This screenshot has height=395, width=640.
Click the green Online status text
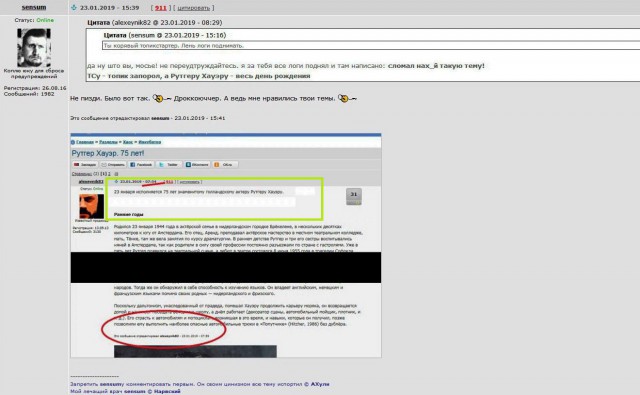point(45,20)
